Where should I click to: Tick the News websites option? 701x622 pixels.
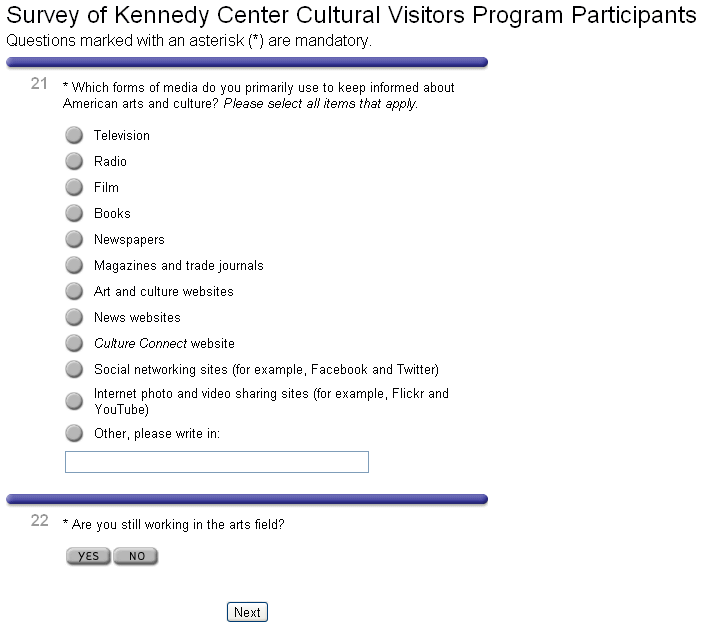(x=74, y=317)
